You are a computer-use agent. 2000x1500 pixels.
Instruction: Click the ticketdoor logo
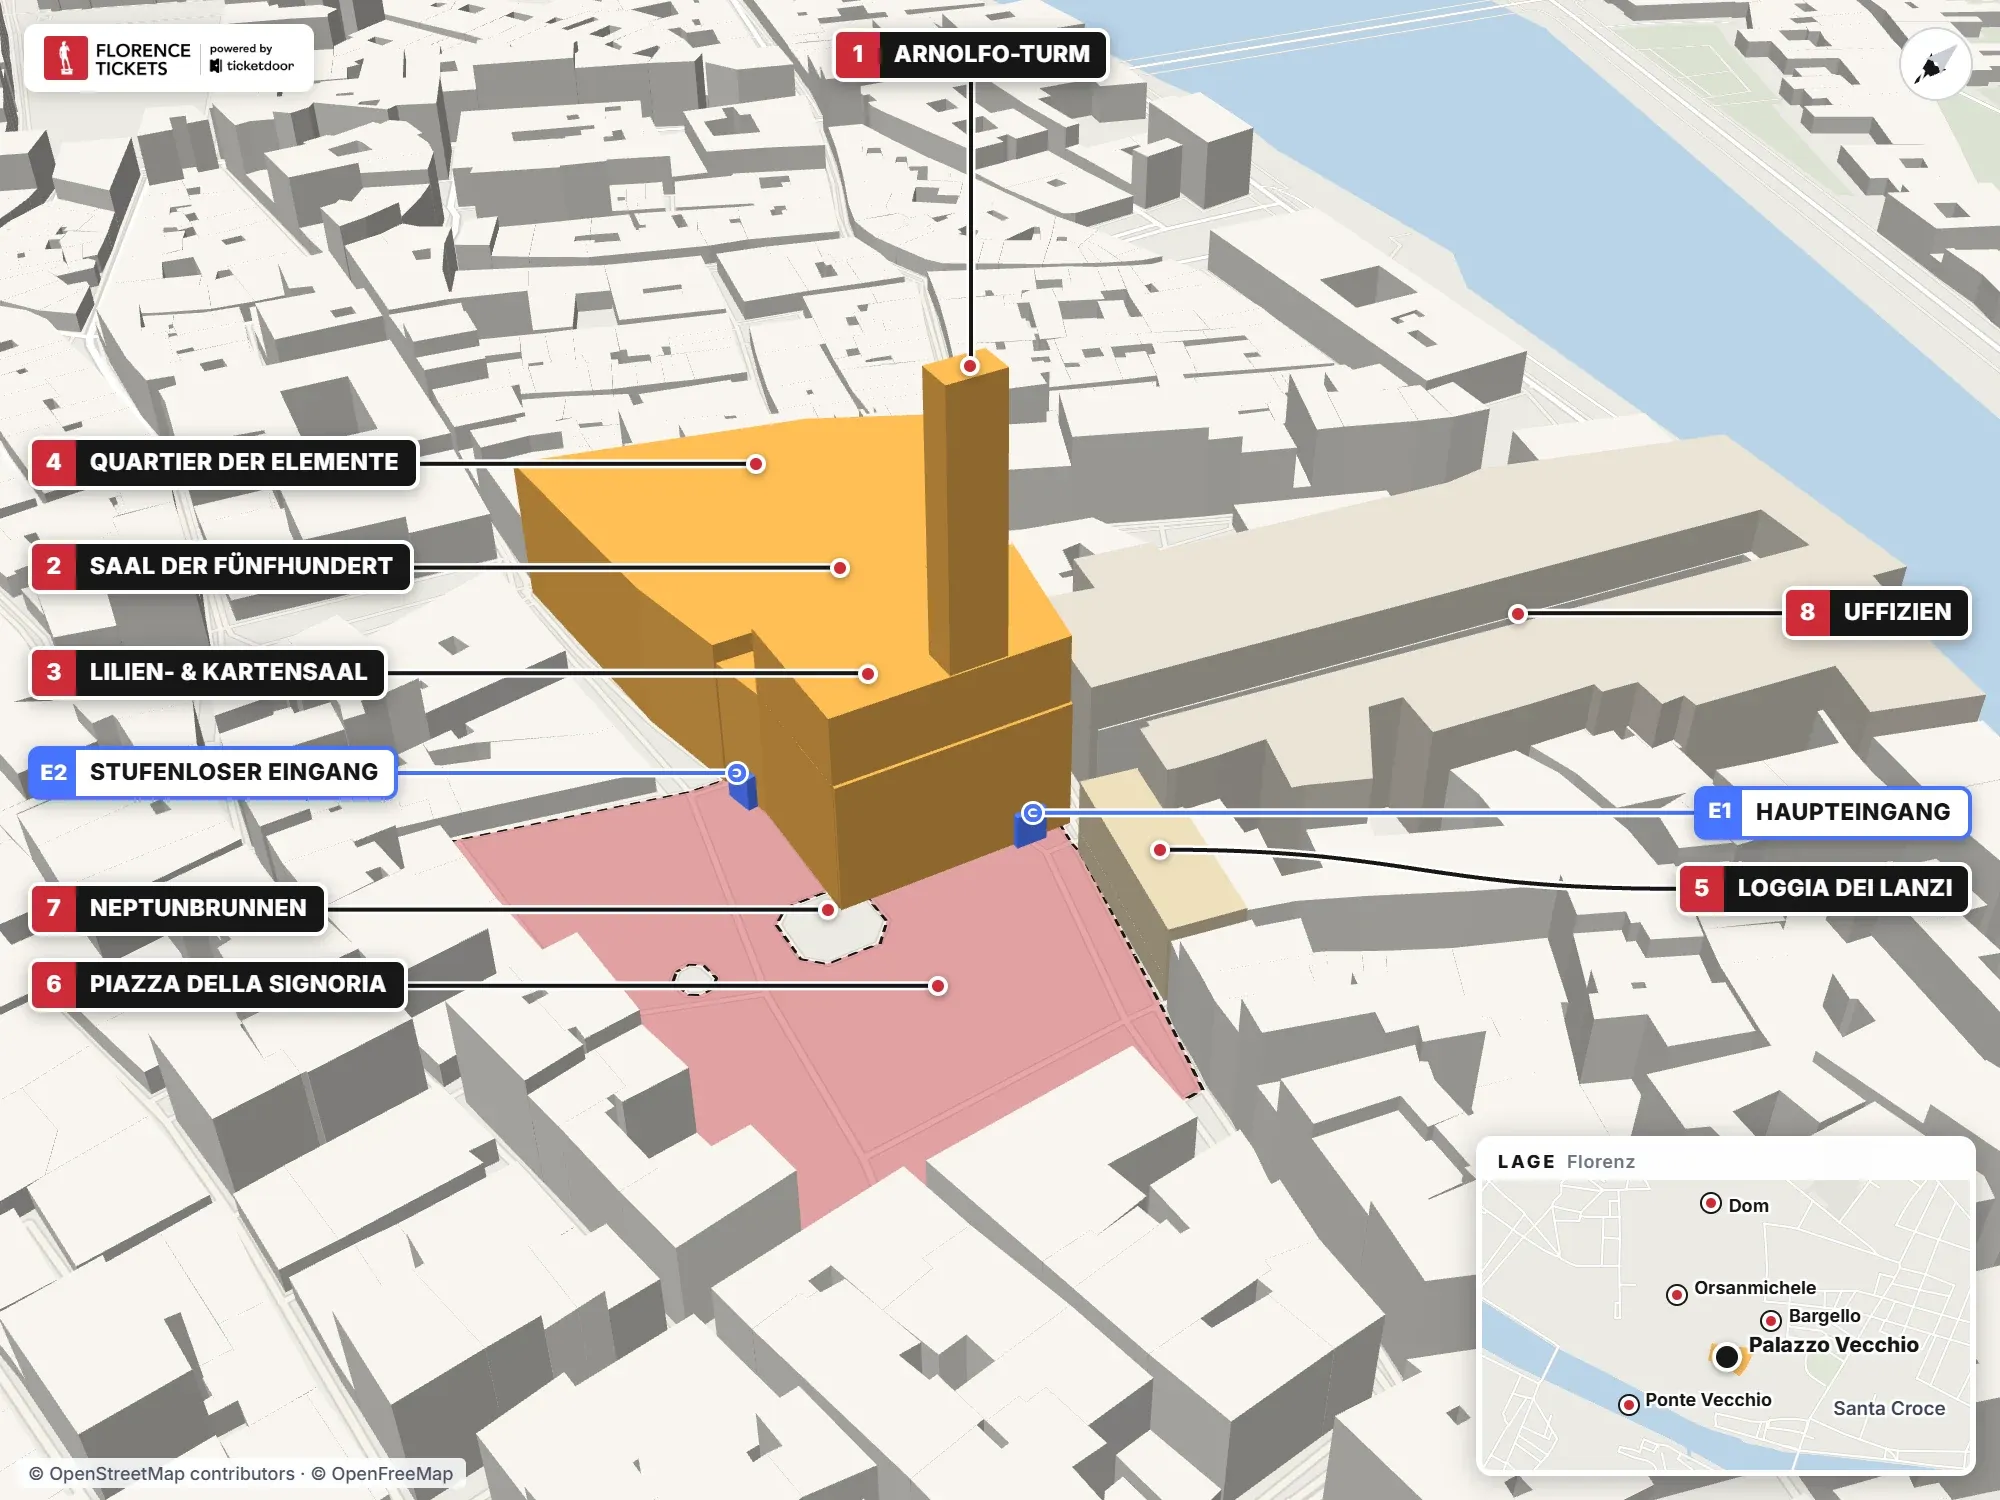click(x=252, y=66)
